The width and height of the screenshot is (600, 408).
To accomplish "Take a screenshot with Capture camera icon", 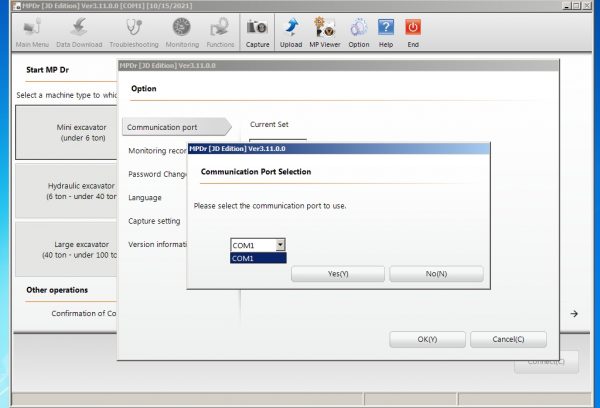I will (x=257, y=33).
